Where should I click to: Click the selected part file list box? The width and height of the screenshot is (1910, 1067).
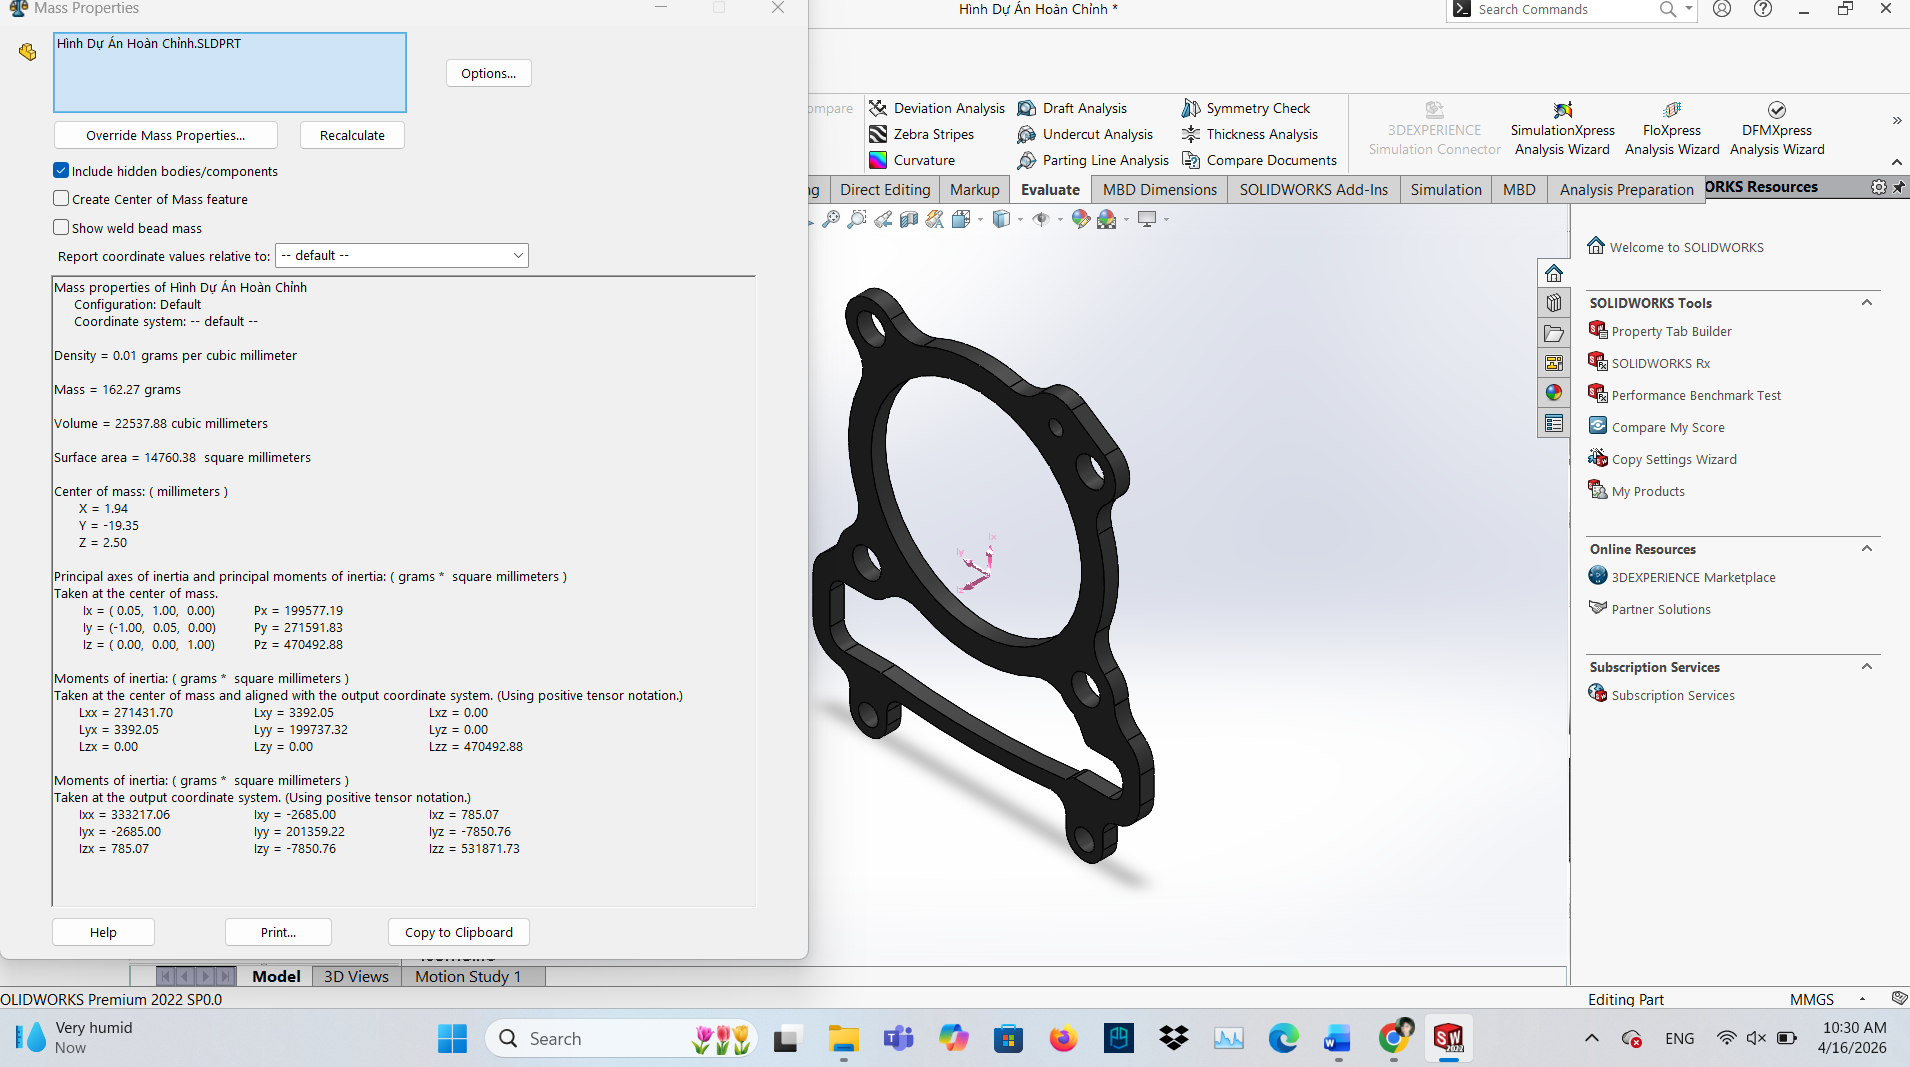[x=230, y=72]
